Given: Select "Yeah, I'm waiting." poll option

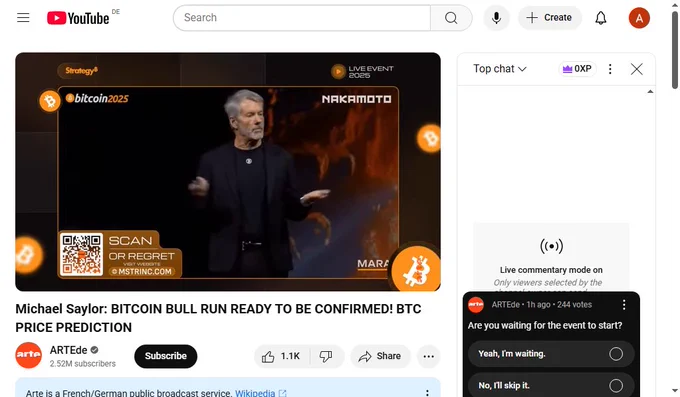Looking at the screenshot, I should [x=551, y=354].
